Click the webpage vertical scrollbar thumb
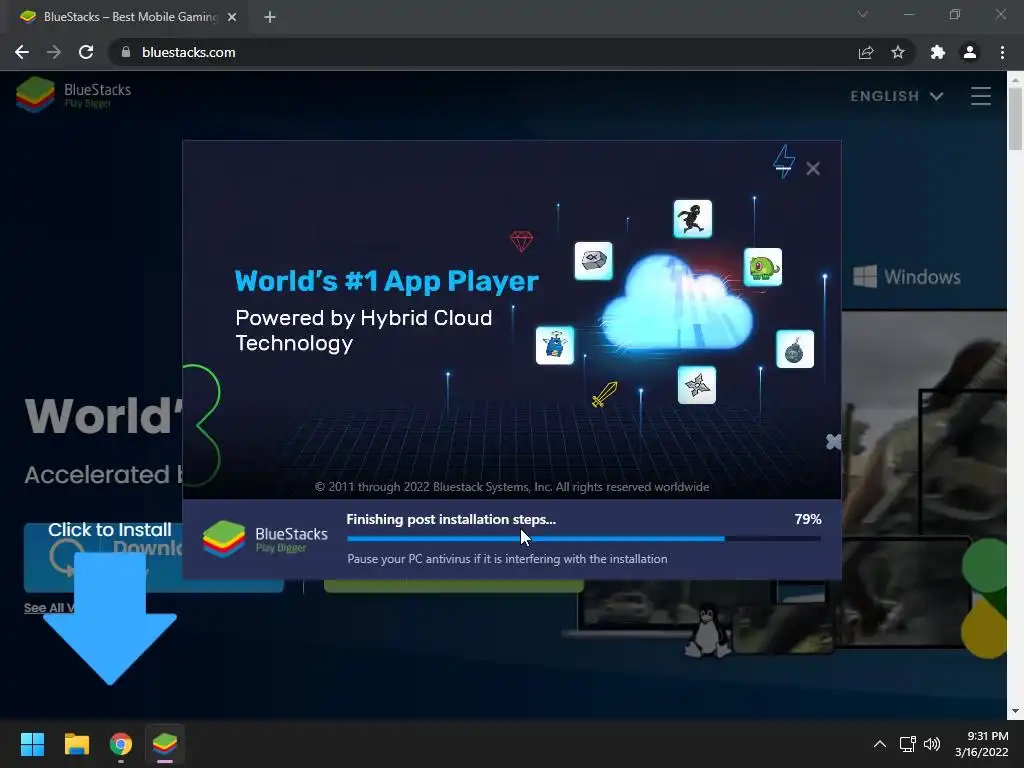 tap(1015, 118)
